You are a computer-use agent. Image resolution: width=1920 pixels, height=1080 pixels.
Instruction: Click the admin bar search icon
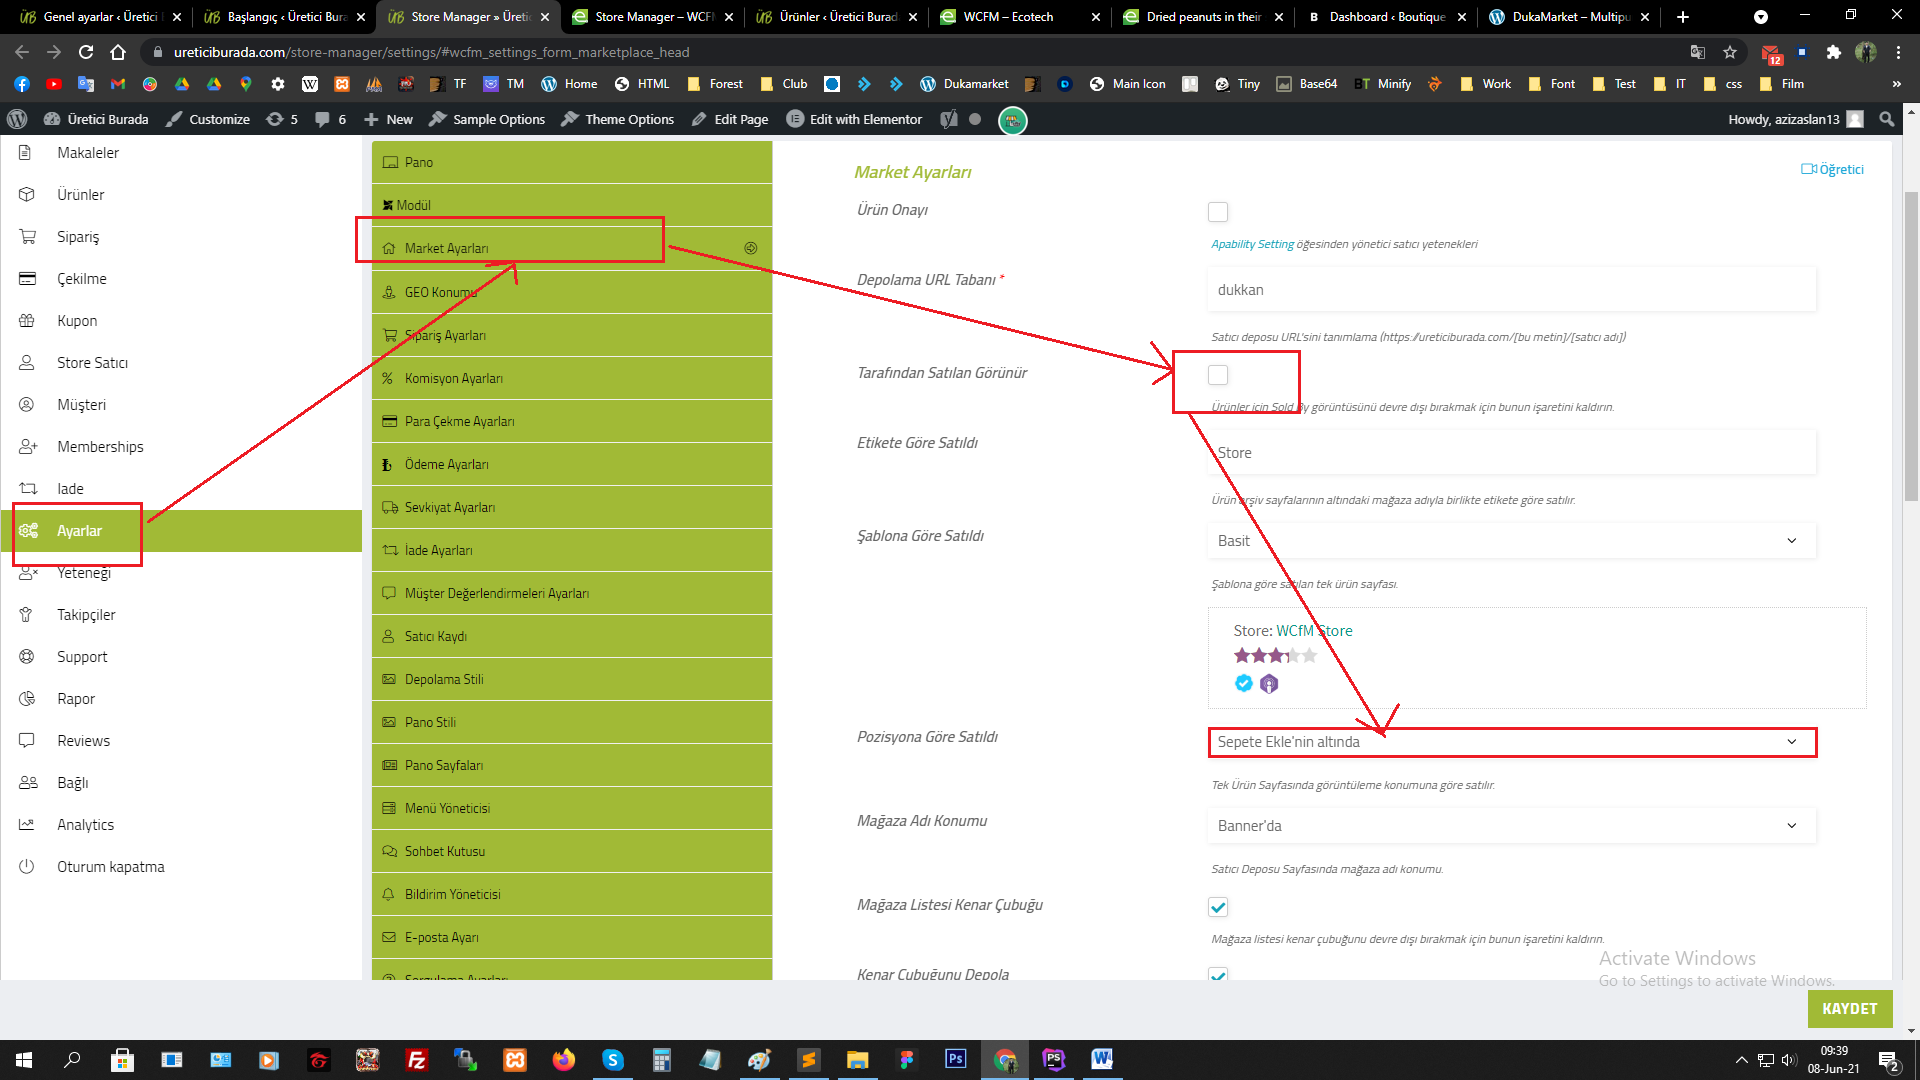pyautogui.click(x=1887, y=119)
